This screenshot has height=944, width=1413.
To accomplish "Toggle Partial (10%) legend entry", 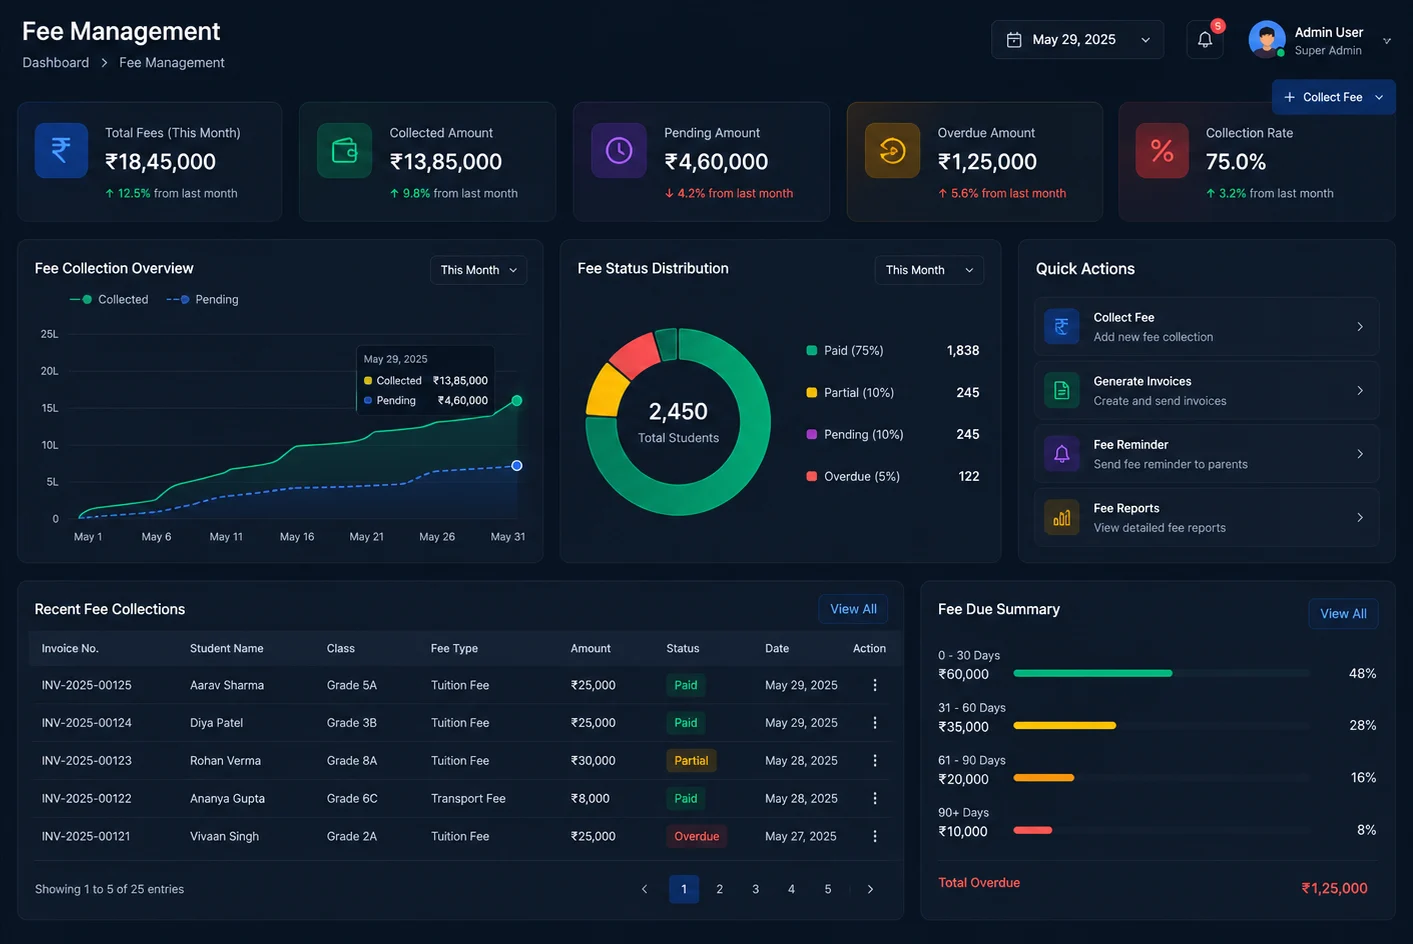I will [850, 393].
